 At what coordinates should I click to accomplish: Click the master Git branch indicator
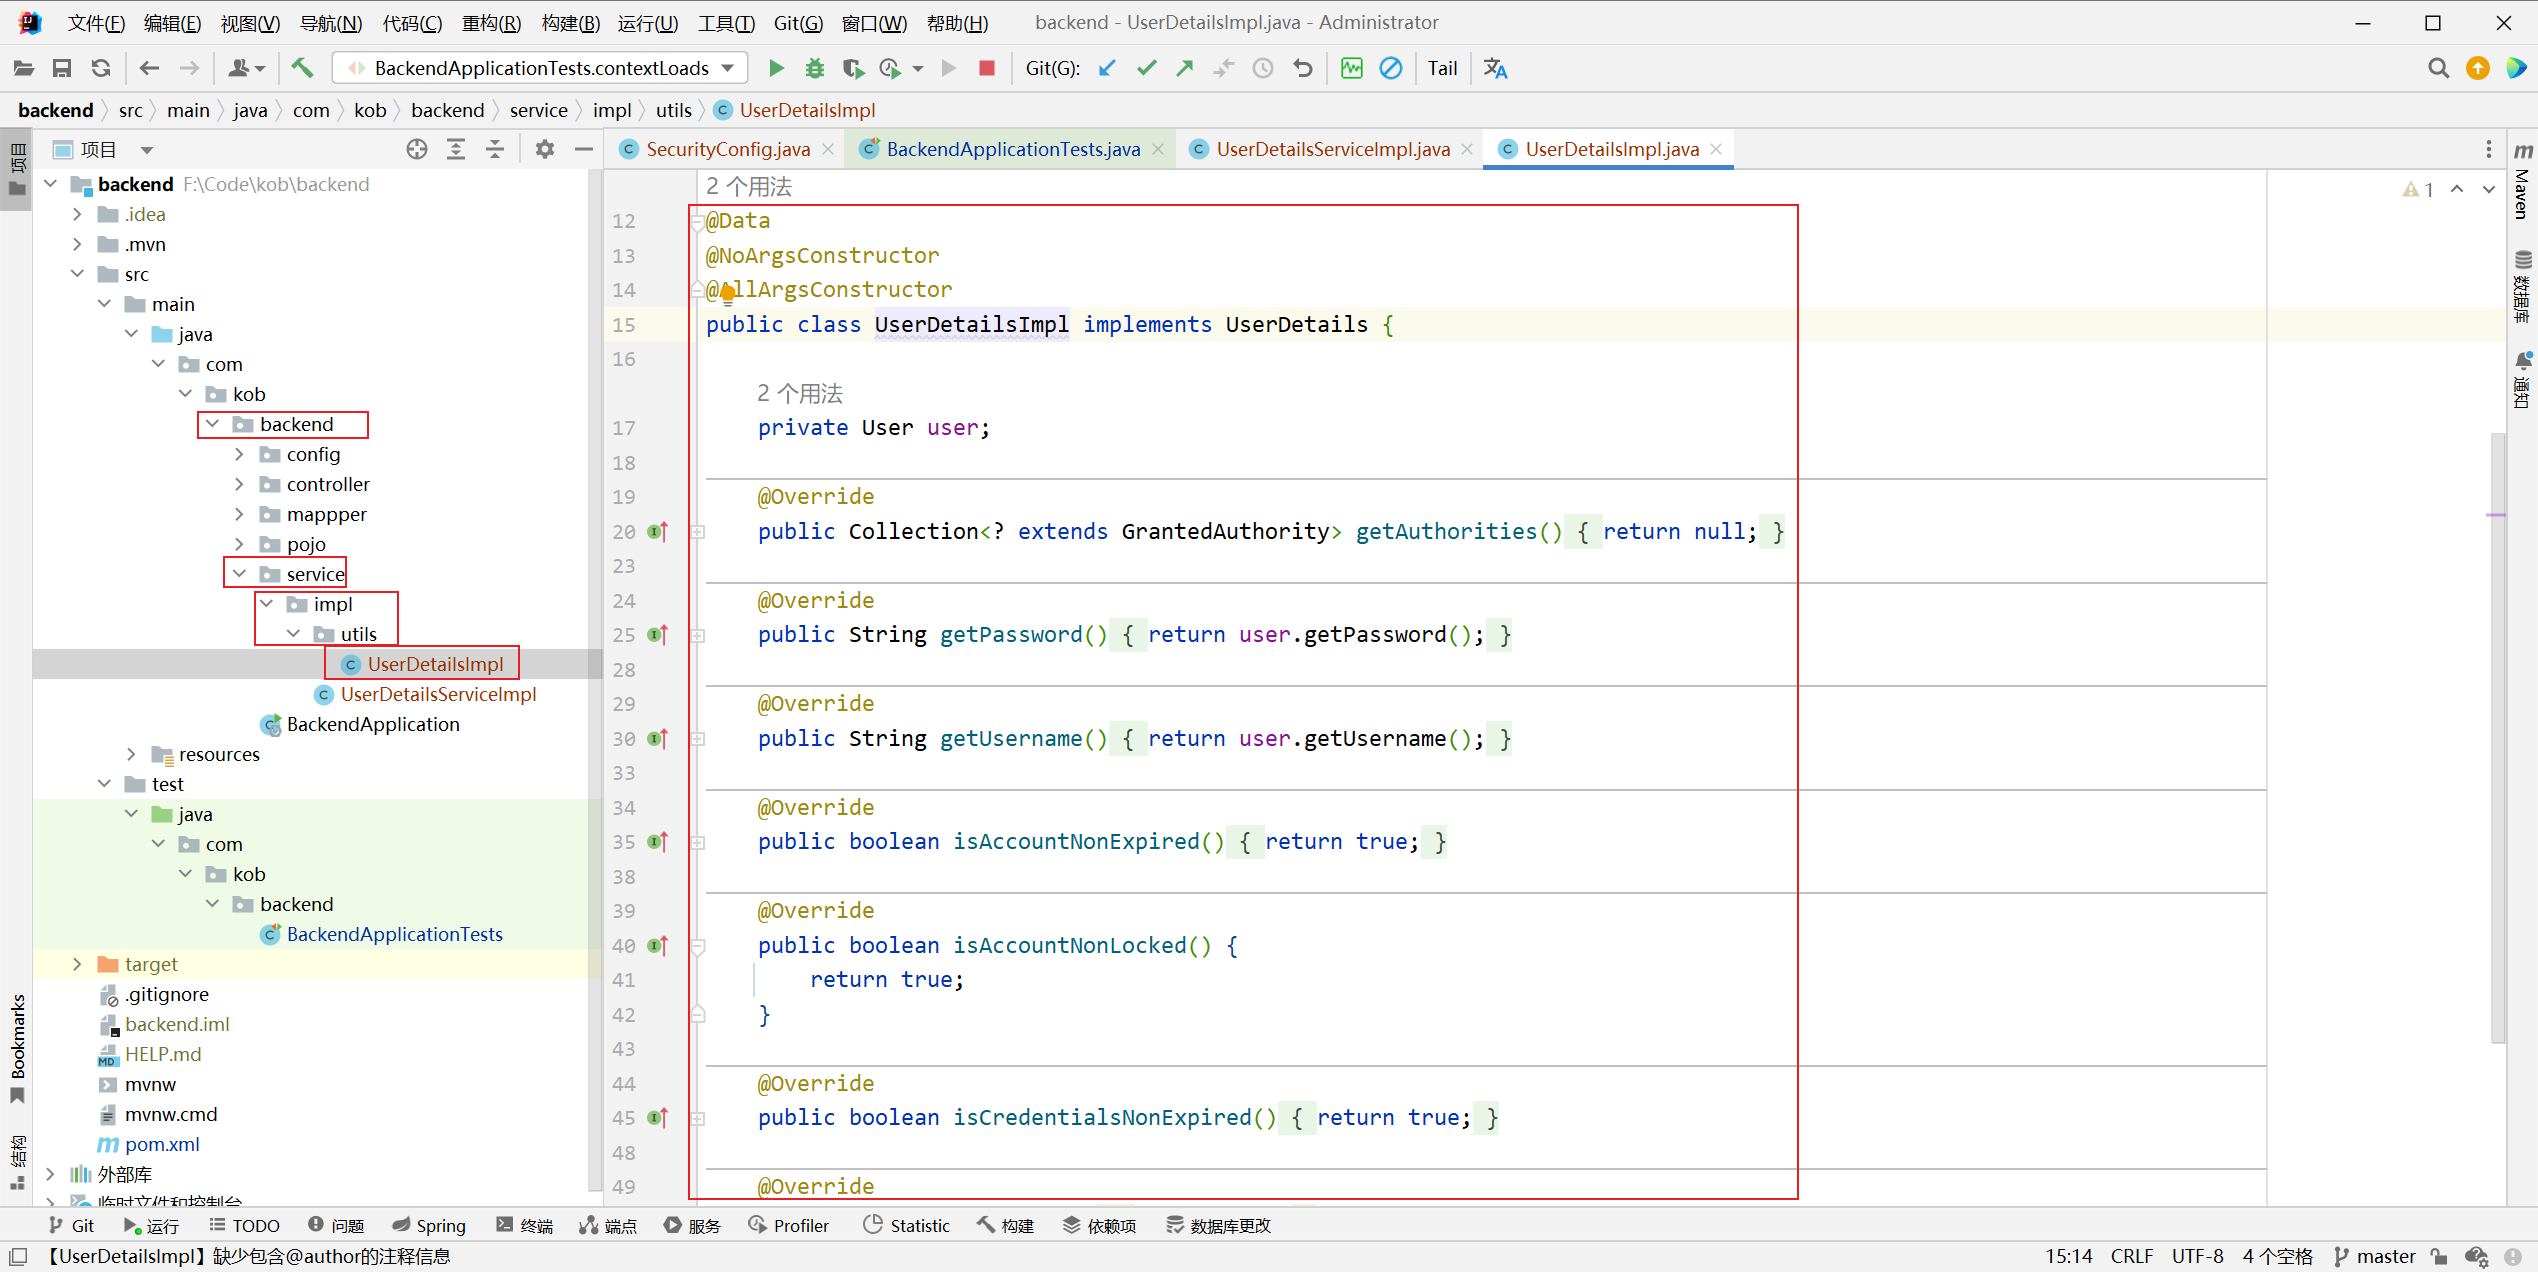point(2374,1256)
